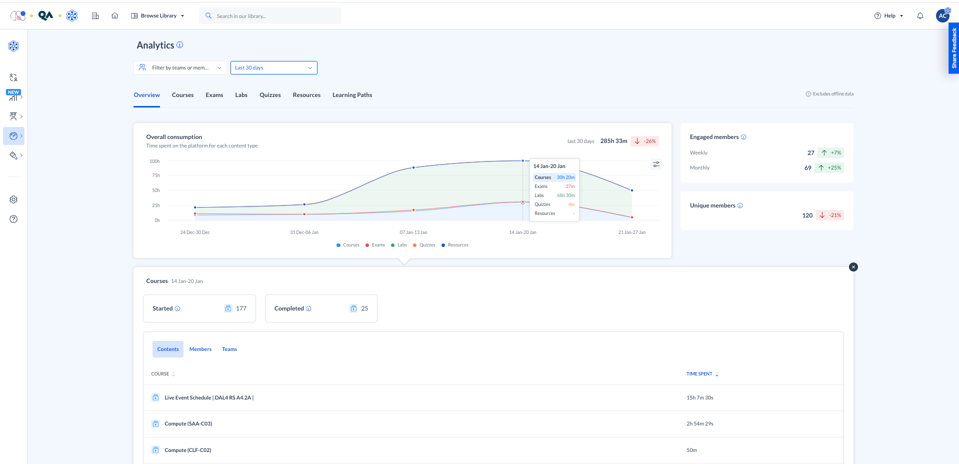
Task: Click the Started info icon
Action: (177, 309)
